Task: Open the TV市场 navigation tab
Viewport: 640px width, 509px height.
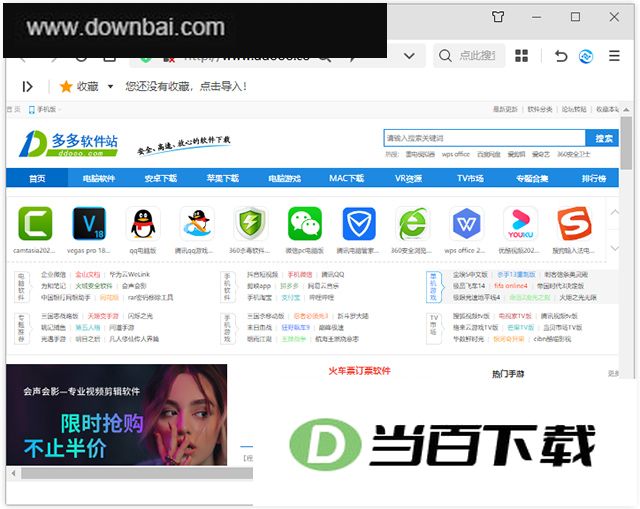Action: (x=470, y=178)
